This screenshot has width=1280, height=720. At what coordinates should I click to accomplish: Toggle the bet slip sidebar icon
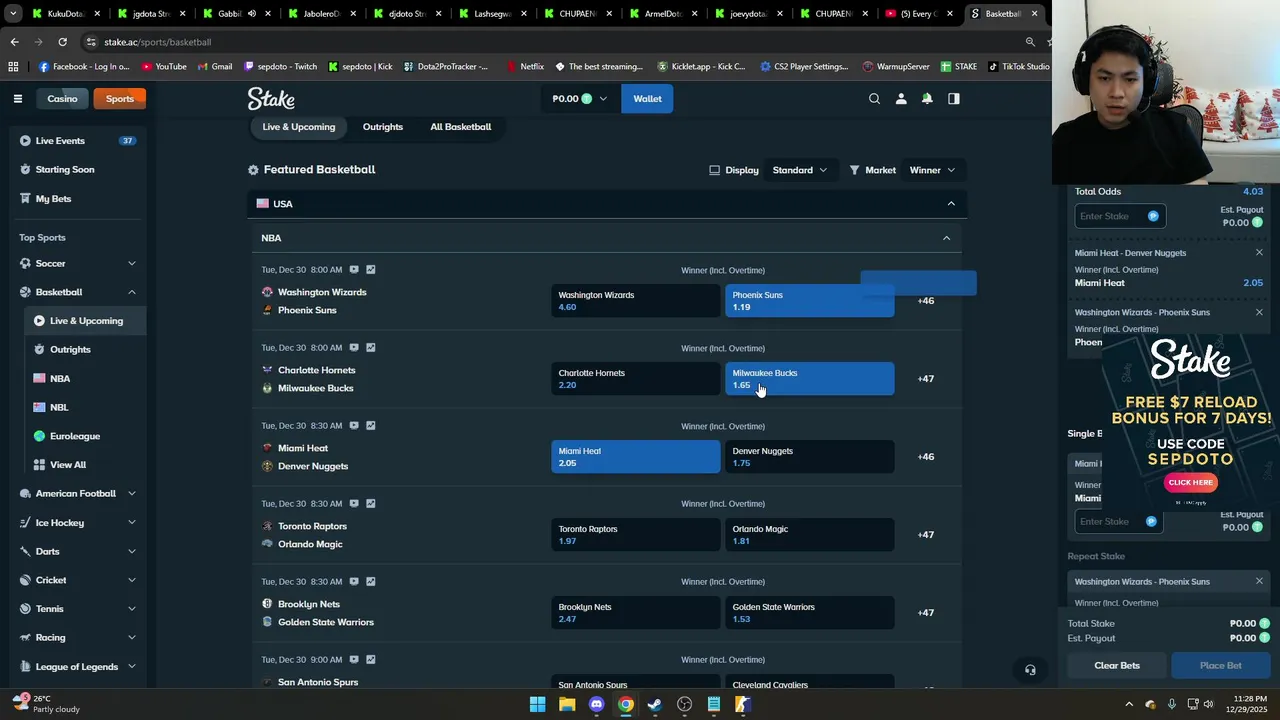(x=954, y=99)
